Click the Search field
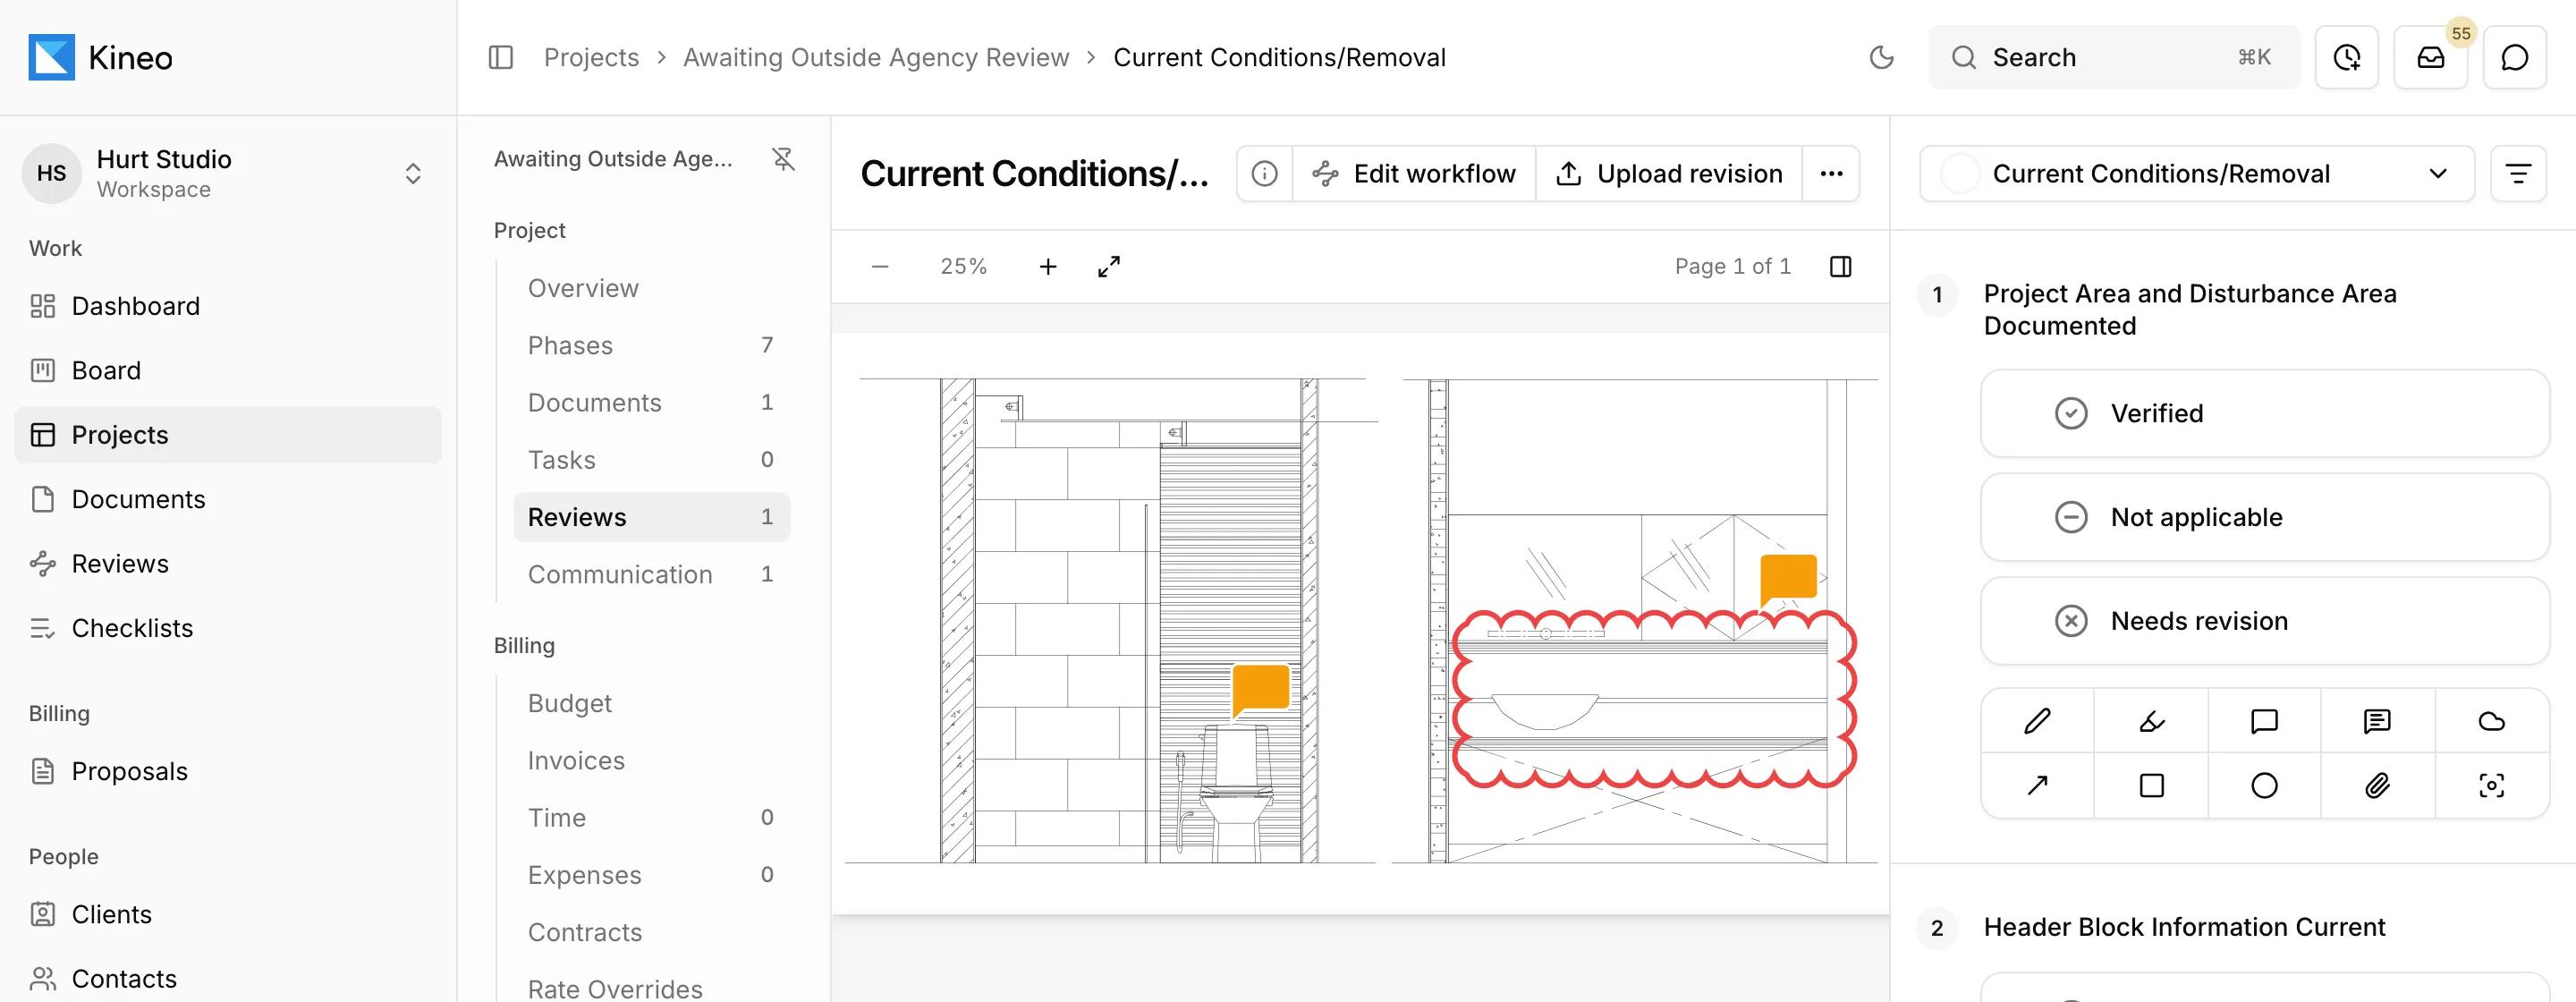 [2113, 57]
